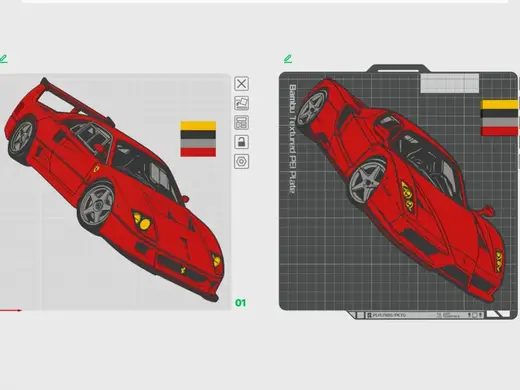Pick the yellow swatch on the left plate
This screenshot has height=390, width=520.
pos(198,126)
